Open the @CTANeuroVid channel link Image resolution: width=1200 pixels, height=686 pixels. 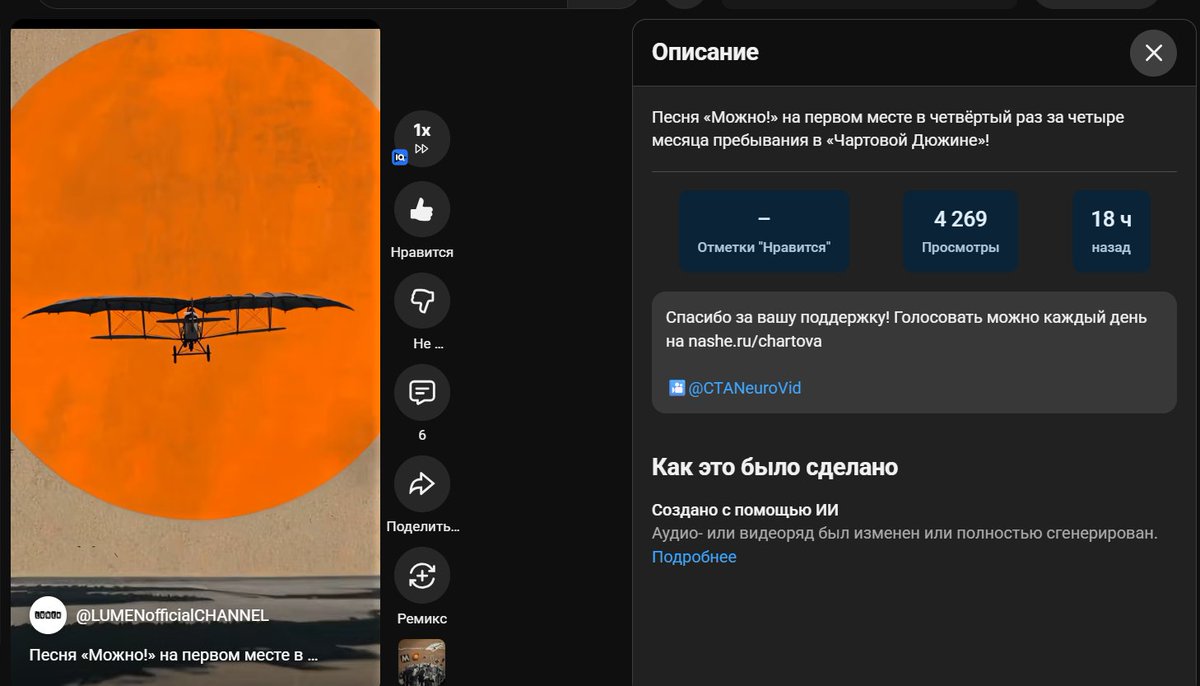pyautogui.click(x=745, y=388)
